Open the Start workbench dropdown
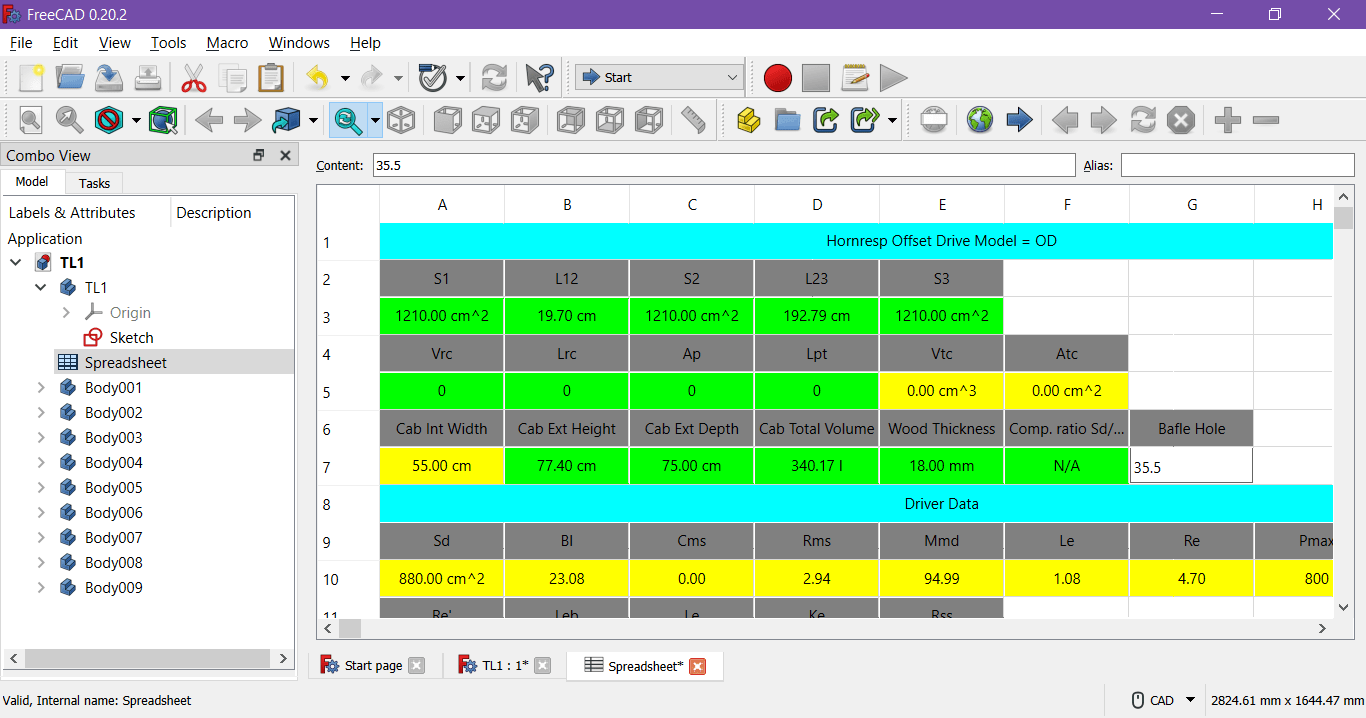 pyautogui.click(x=659, y=77)
